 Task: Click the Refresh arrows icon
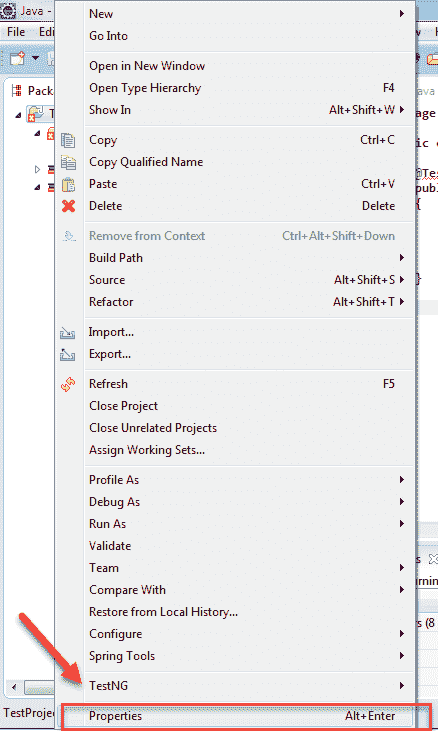68,385
